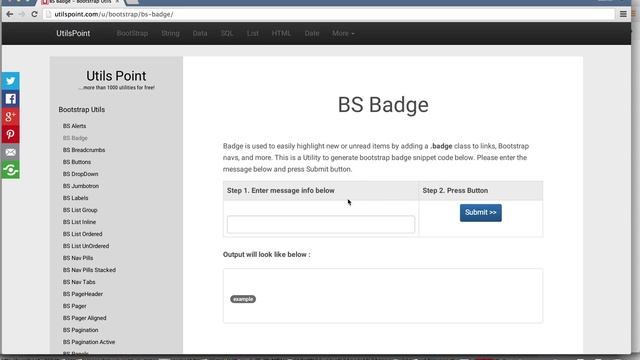This screenshot has width=640, height=360.
Task: Open BS Nav Pills Stacked in sidebar
Action: coord(89,270)
